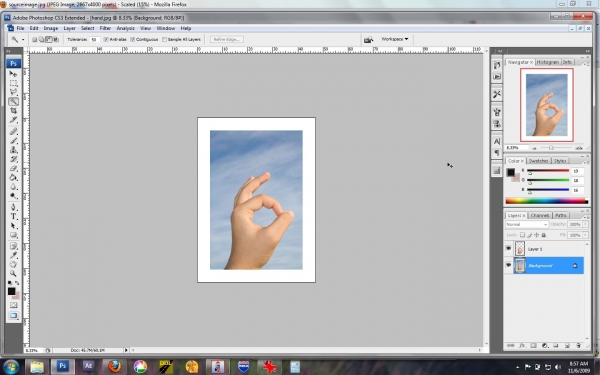Switch to the Histogram tab
This screenshot has height=375, width=600.
(x=547, y=62)
